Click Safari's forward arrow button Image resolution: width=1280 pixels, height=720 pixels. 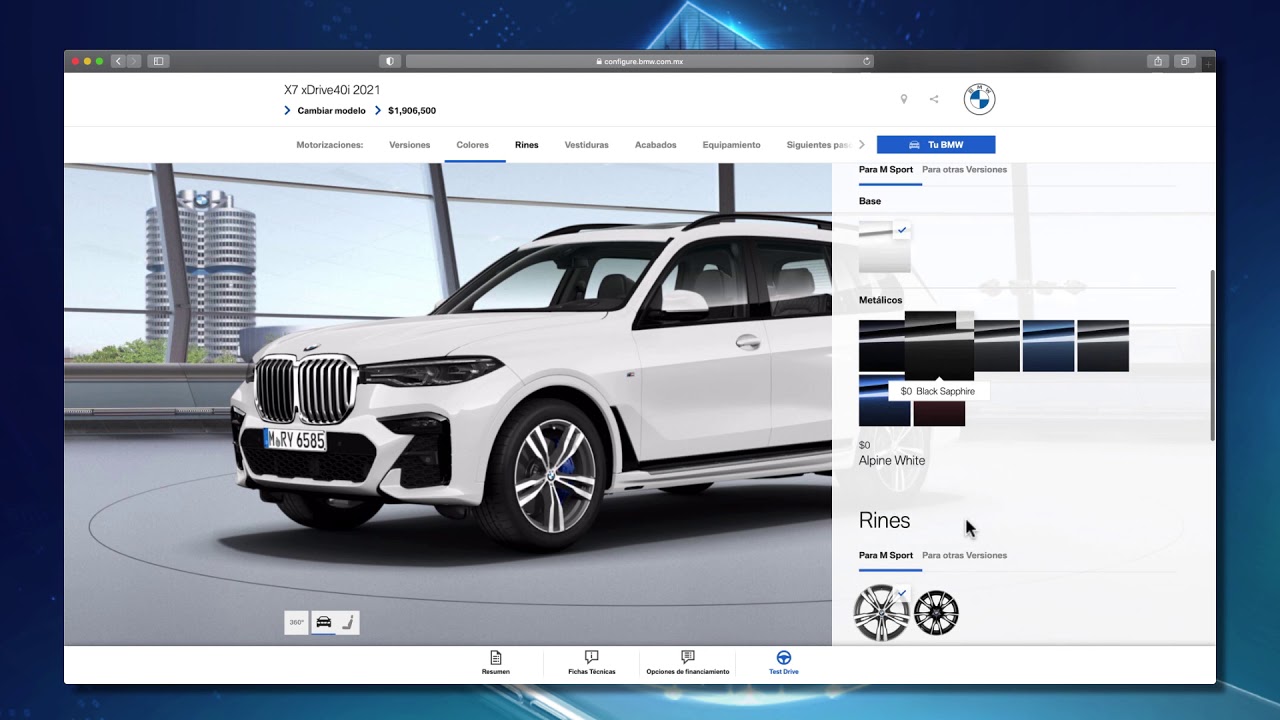tap(134, 61)
